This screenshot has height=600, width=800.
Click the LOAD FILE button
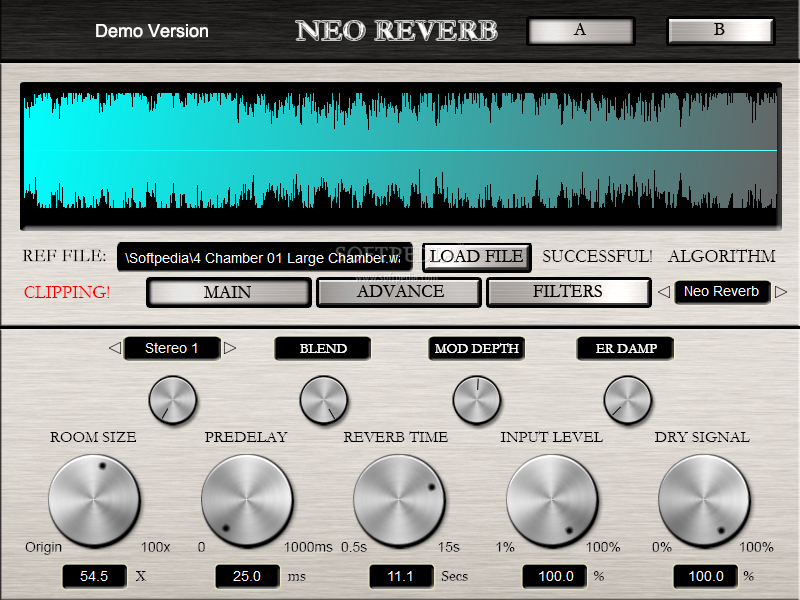click(477, 257)
